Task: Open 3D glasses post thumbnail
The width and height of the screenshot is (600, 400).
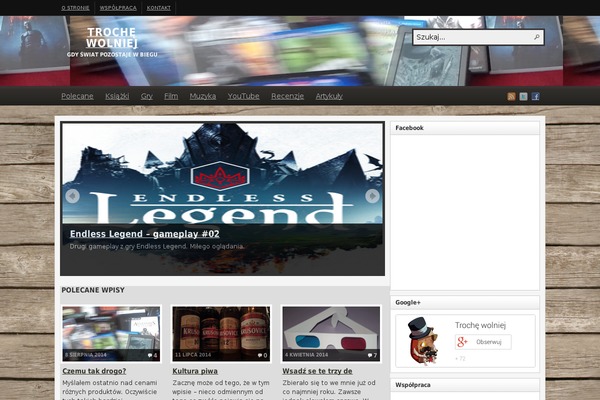Action: [x=331, y=334]
